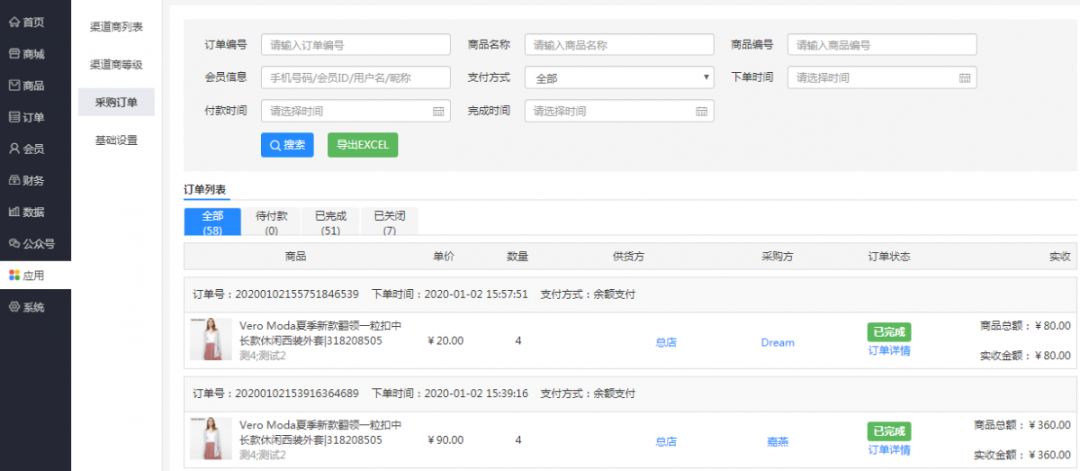The width and height of the screenshot is (1080, 471).
Task: Click 已完成 badge in ¥80.00 order
Action: pos(889,332)
